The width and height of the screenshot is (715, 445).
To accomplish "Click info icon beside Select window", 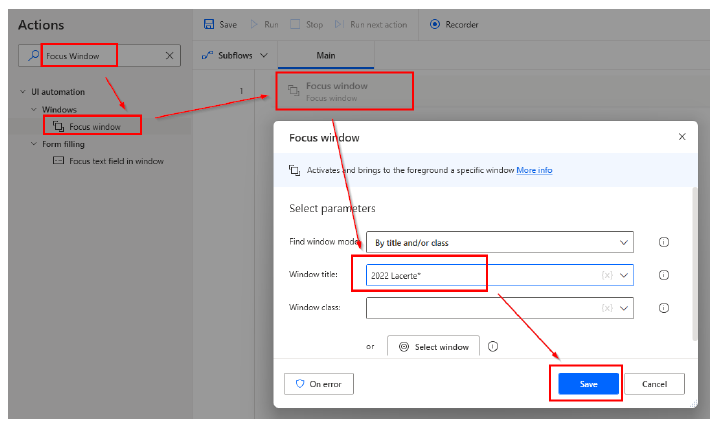I will click(x=493, y=347).
